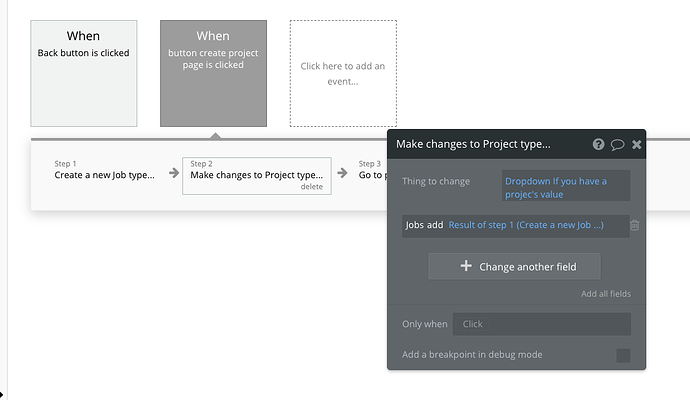Delete the Jobs add field with trash icon

(x=634, y=226)
